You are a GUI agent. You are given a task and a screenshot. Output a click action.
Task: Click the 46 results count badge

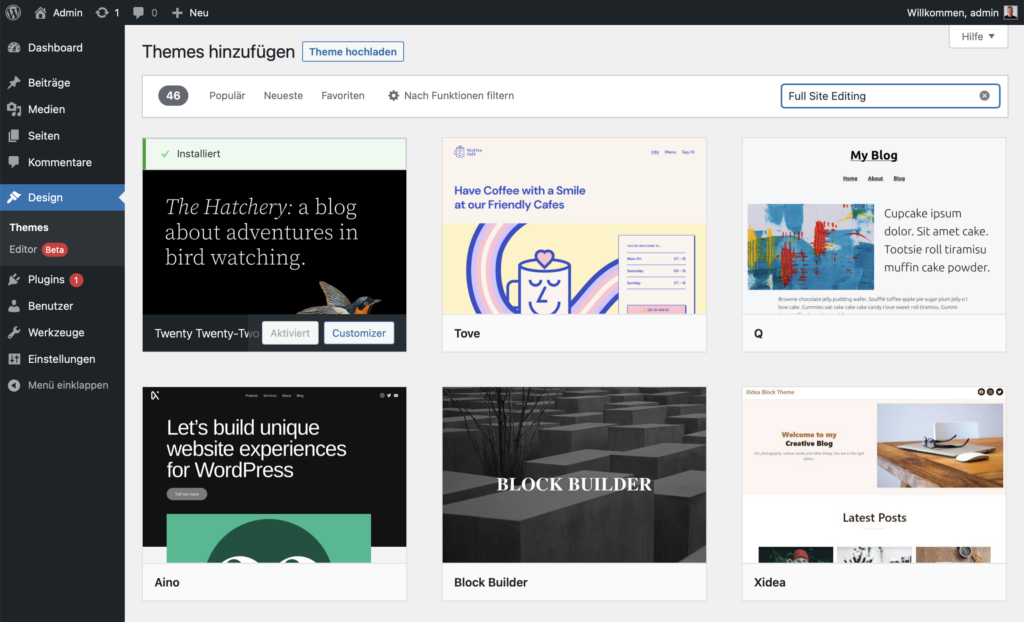pos(173,95)
